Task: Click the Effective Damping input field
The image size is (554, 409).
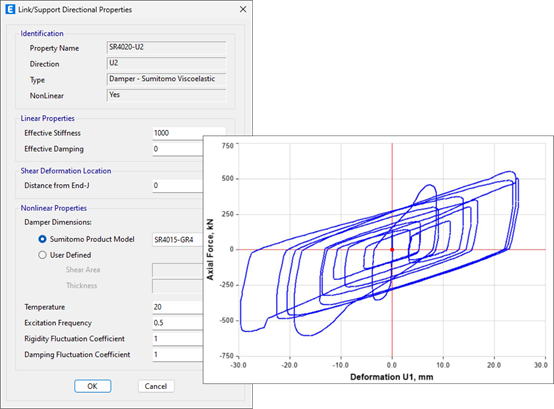Action: 178,149
